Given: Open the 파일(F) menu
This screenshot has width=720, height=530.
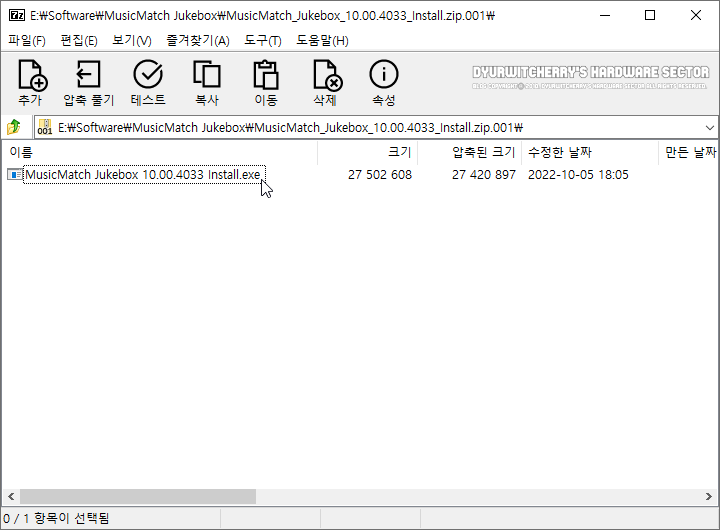Looking at the screenshot, I should click(27, 40).
